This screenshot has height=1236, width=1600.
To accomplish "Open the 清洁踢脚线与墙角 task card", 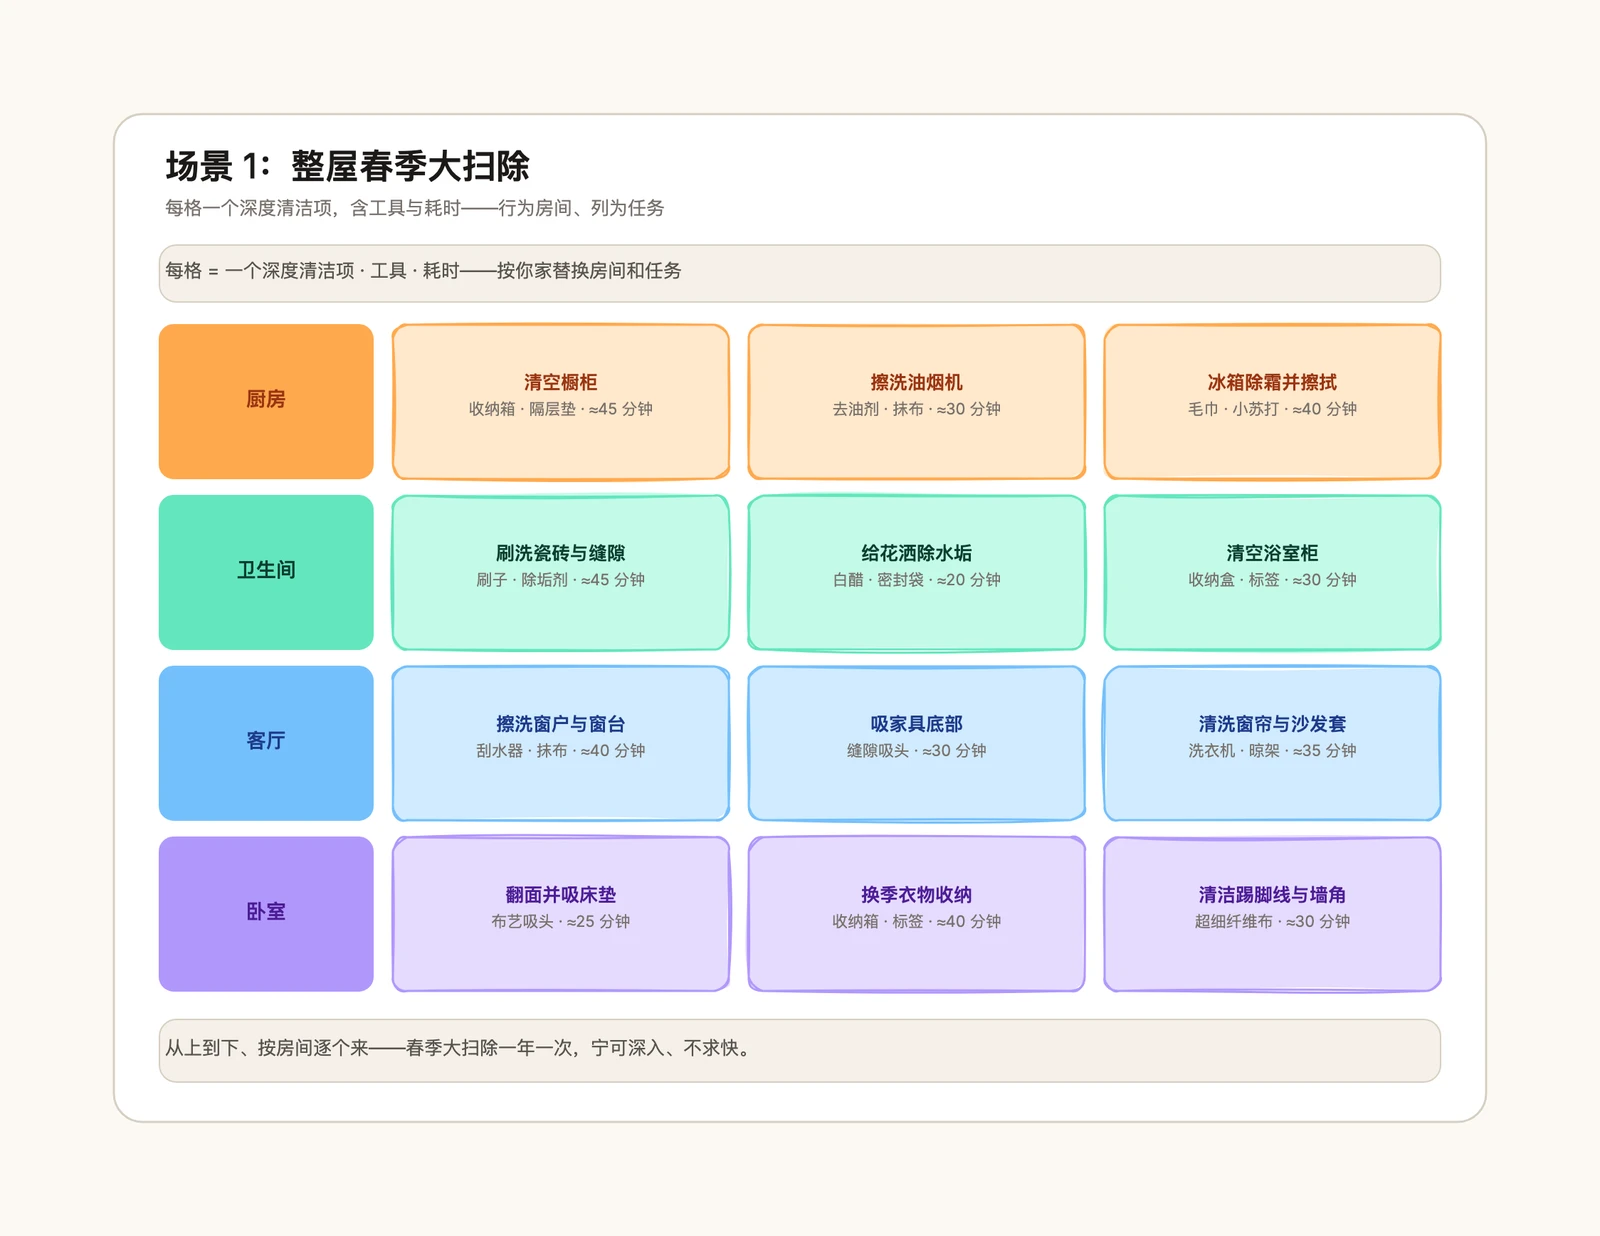I will click(x=1272, y=914).
